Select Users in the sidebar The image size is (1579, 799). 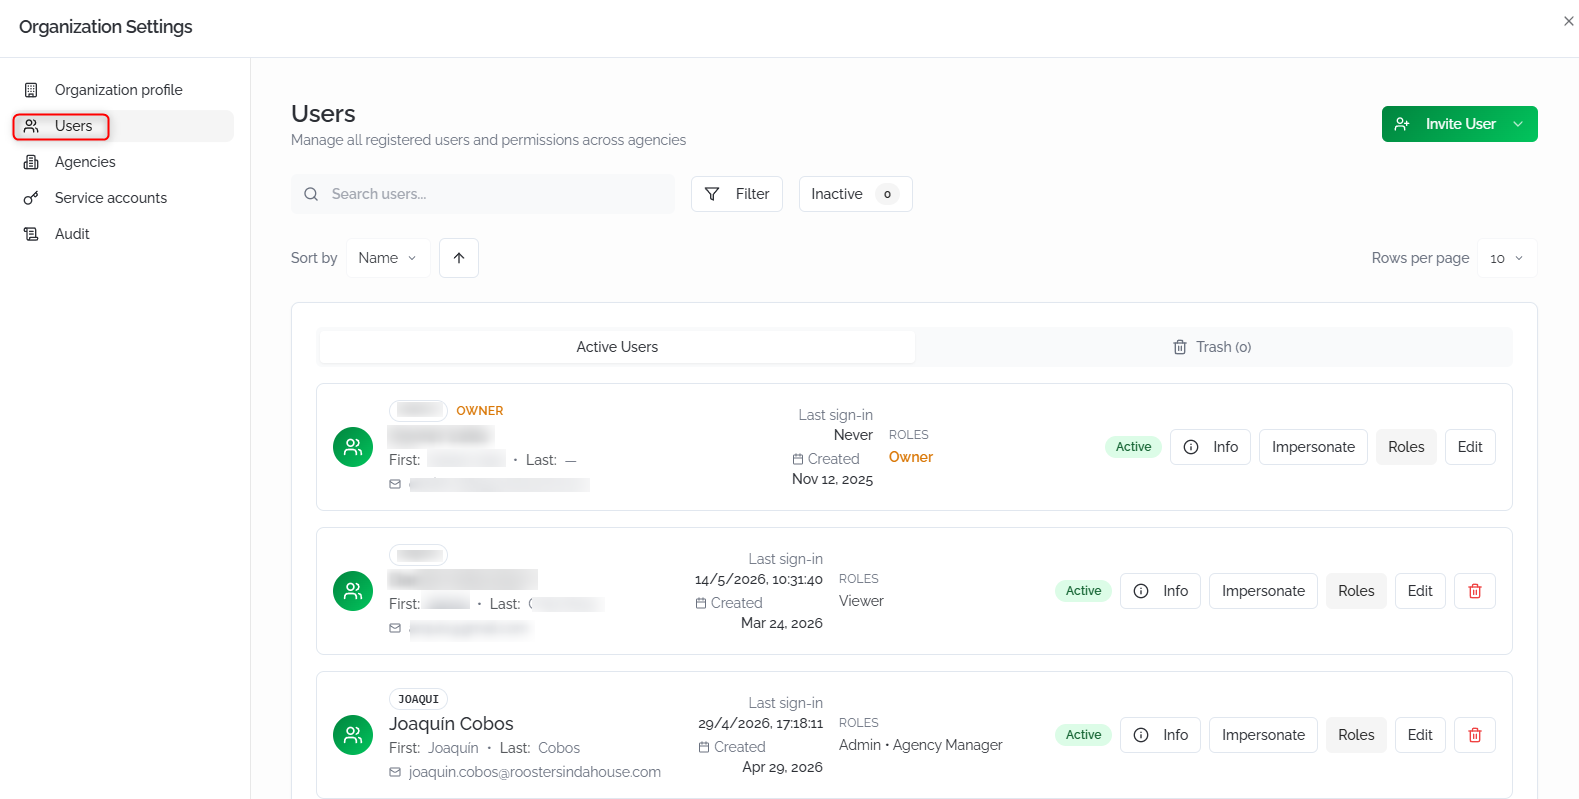(x=123, y=126)
